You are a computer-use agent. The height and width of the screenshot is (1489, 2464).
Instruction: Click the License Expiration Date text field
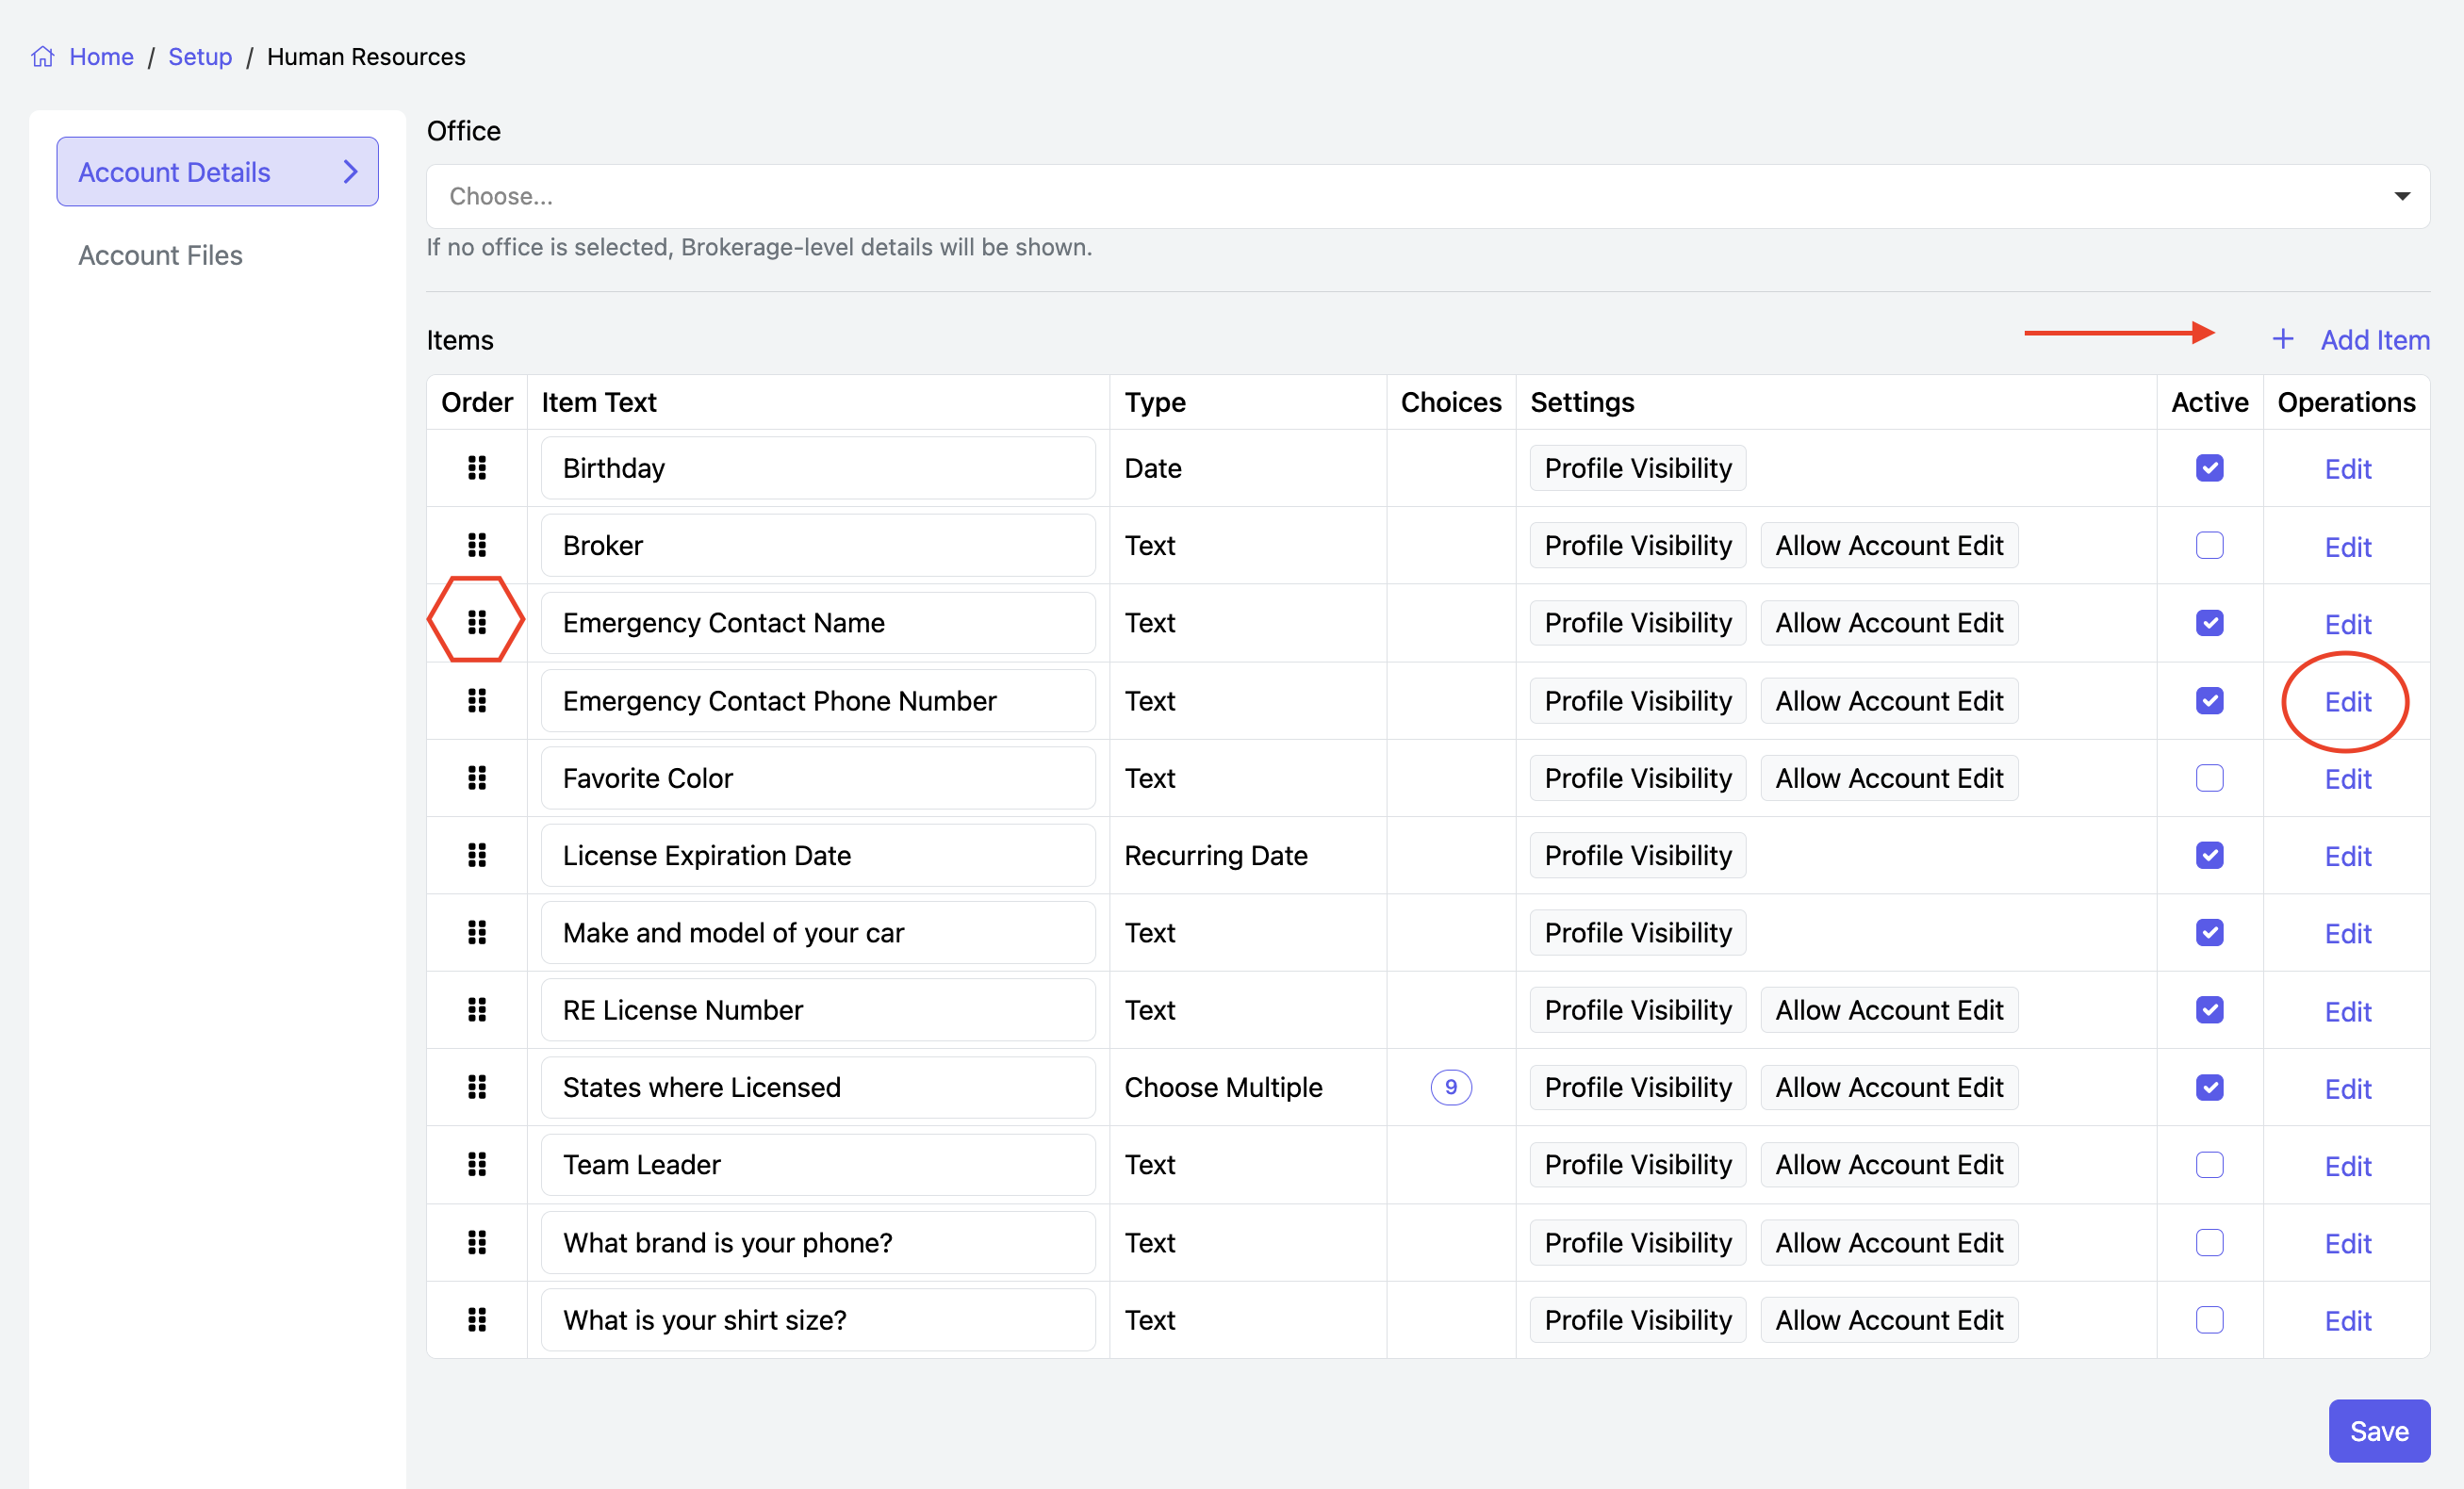point(817,856)
